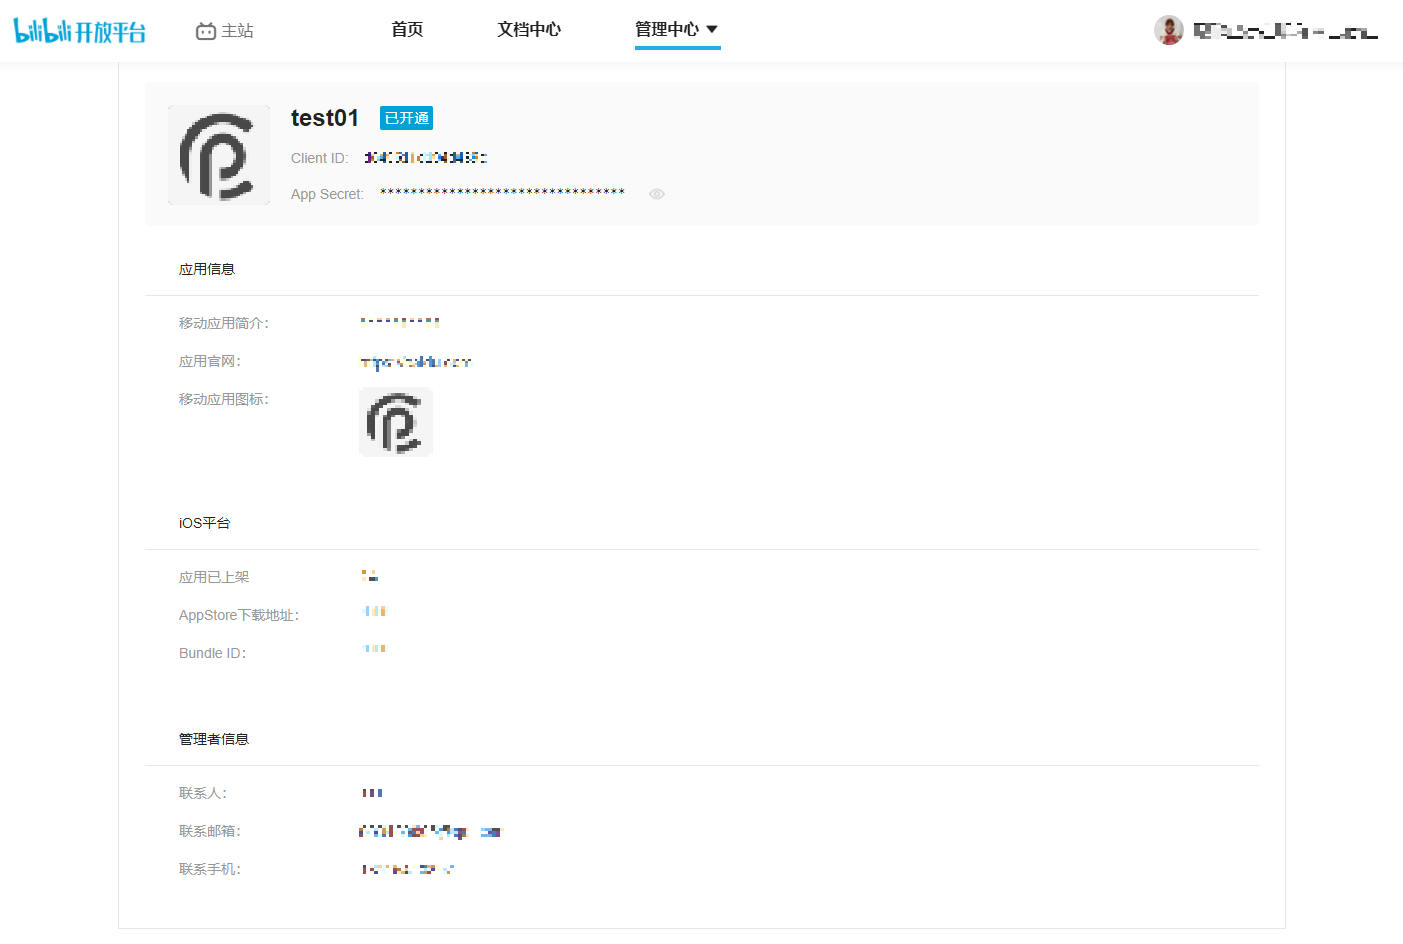This screenshot has width=1403, height=944.
Task: Click the 应用信息 section heading
Action: click(207, 269)
